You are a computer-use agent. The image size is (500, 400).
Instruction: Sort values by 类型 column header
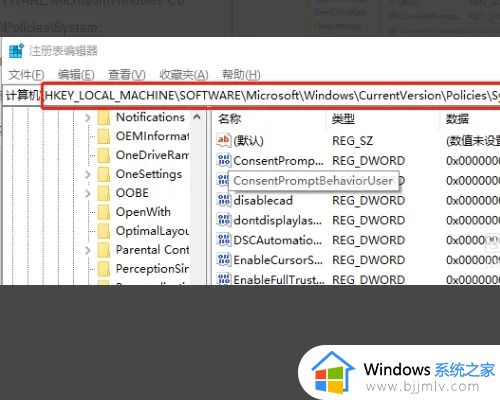pyautogui.click(x=343, y=119)
